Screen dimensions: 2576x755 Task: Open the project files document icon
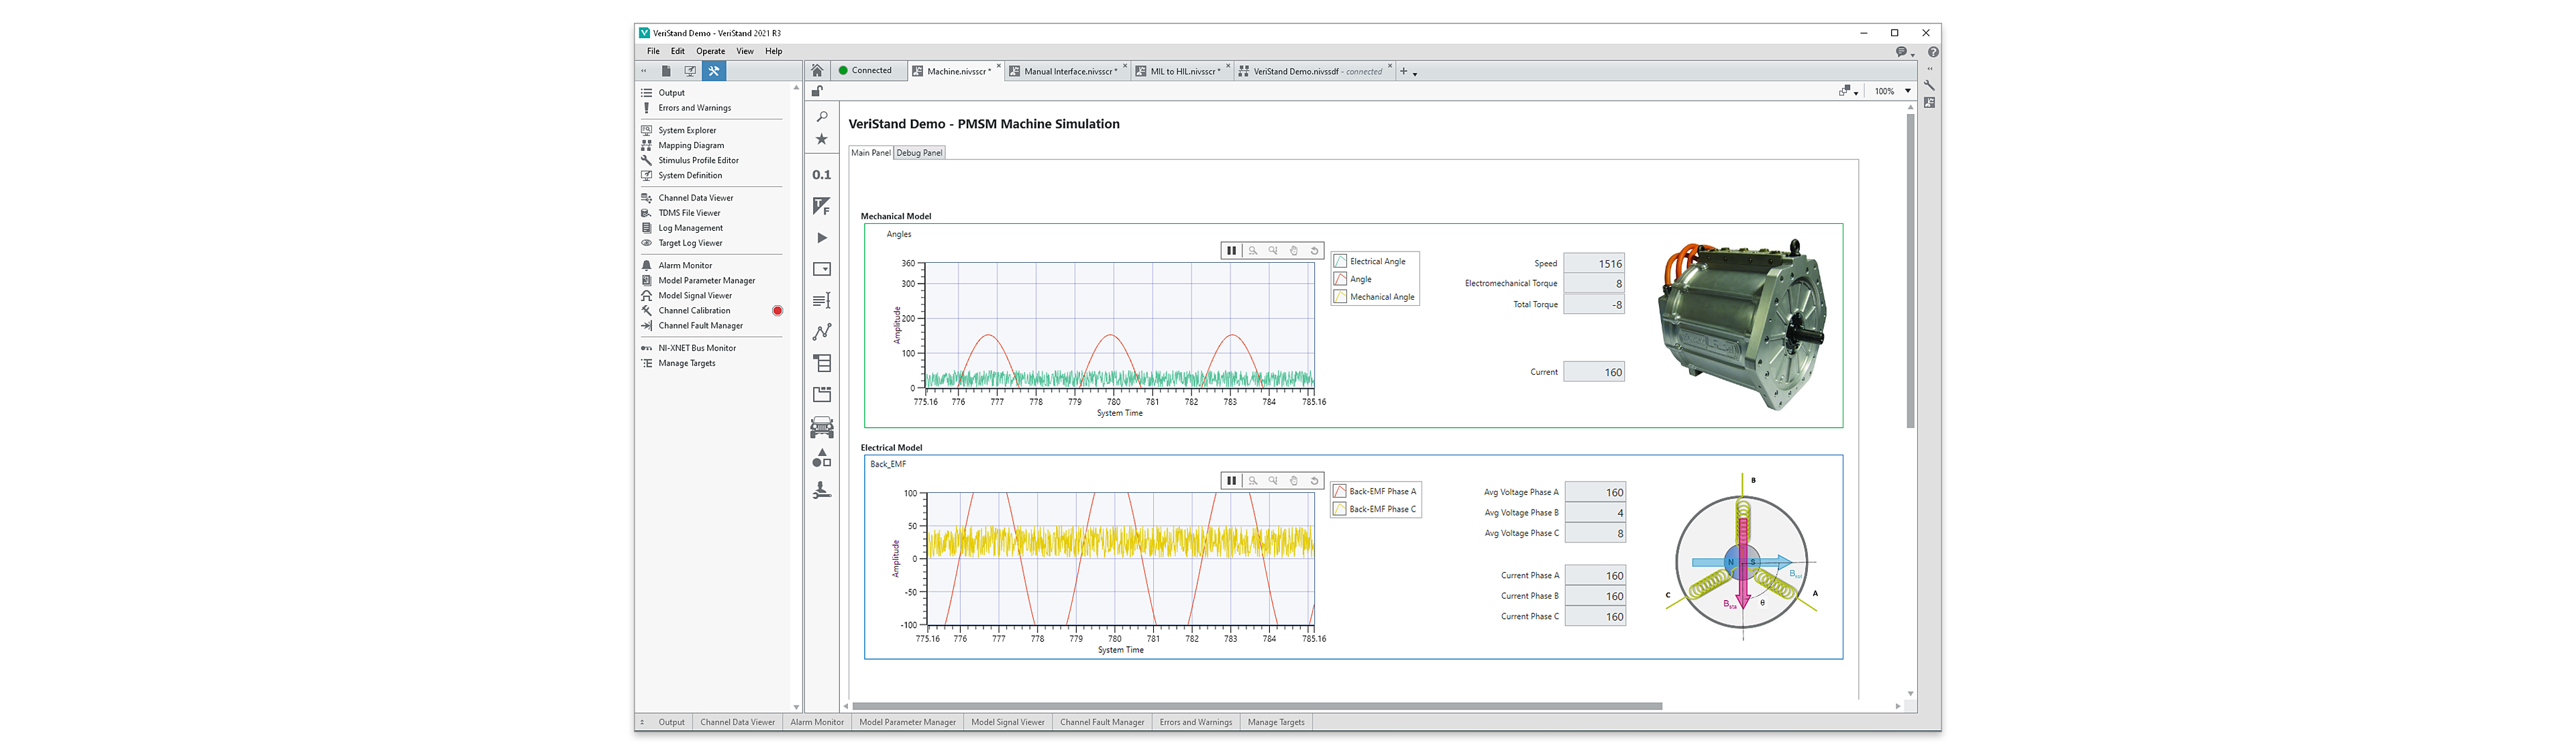[x=666, y=71]
